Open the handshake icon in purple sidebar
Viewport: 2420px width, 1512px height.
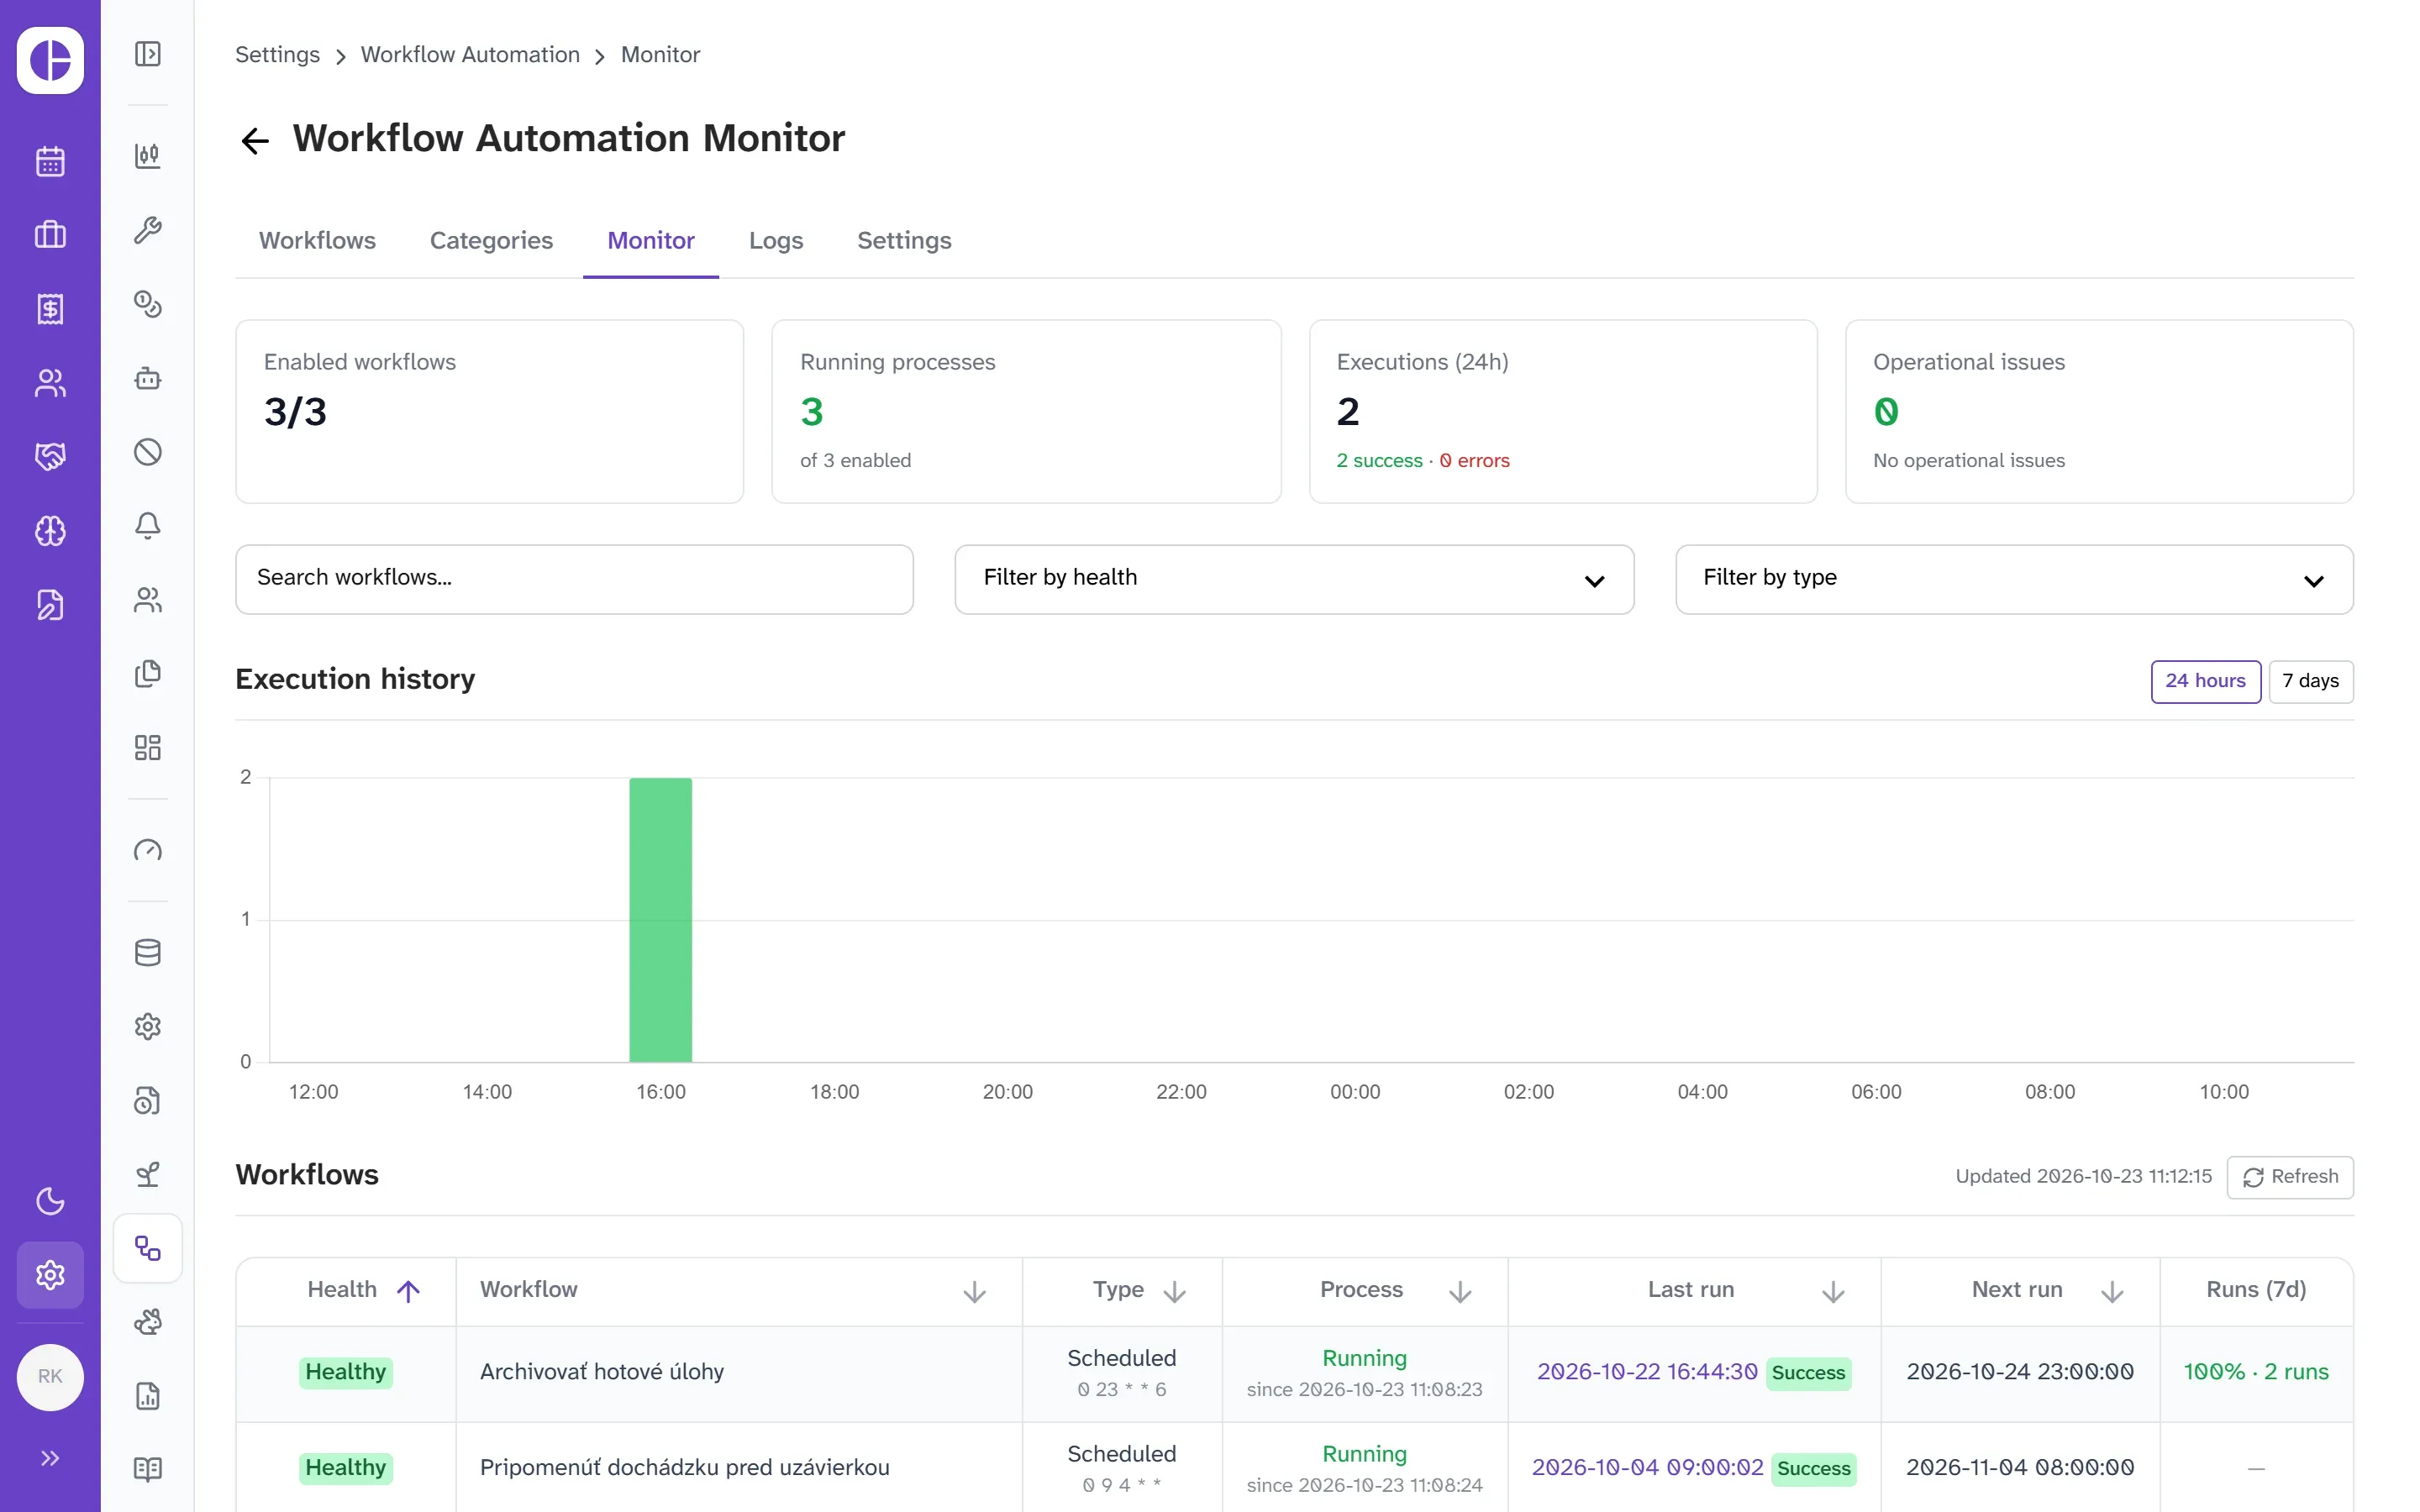click(50, 457)
